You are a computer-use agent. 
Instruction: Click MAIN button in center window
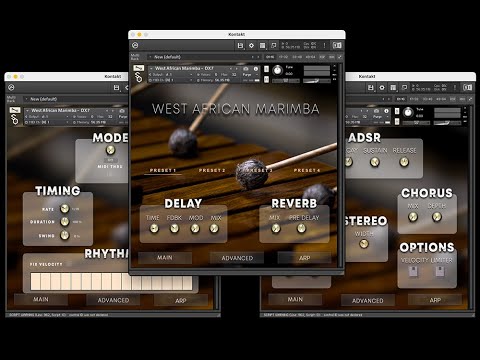click(165, 258)
